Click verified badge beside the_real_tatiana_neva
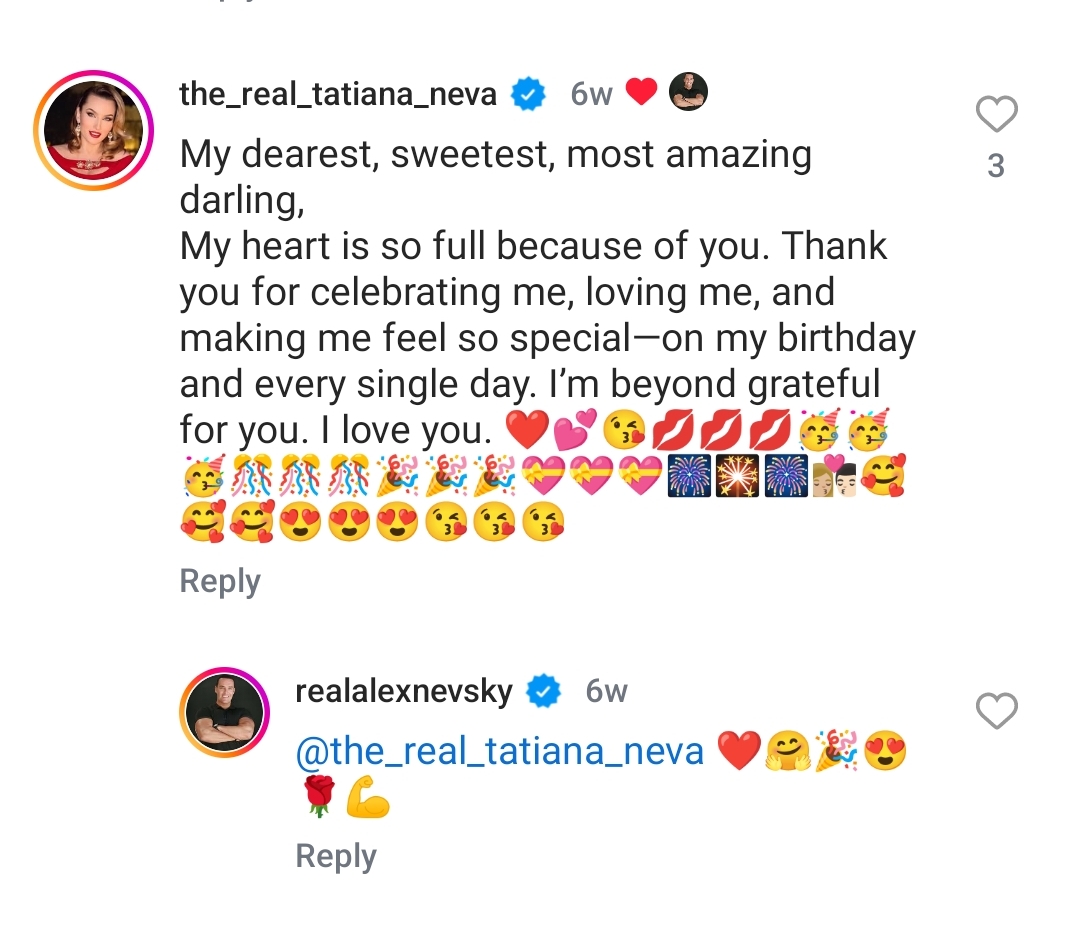 click(528, 95)
